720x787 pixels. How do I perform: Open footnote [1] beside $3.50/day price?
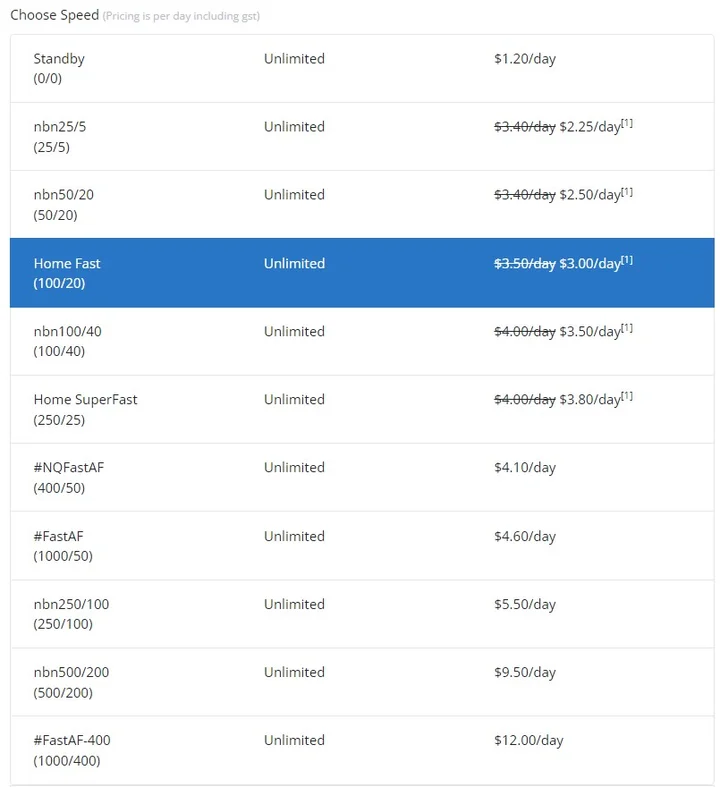click(x=627, y=328)
